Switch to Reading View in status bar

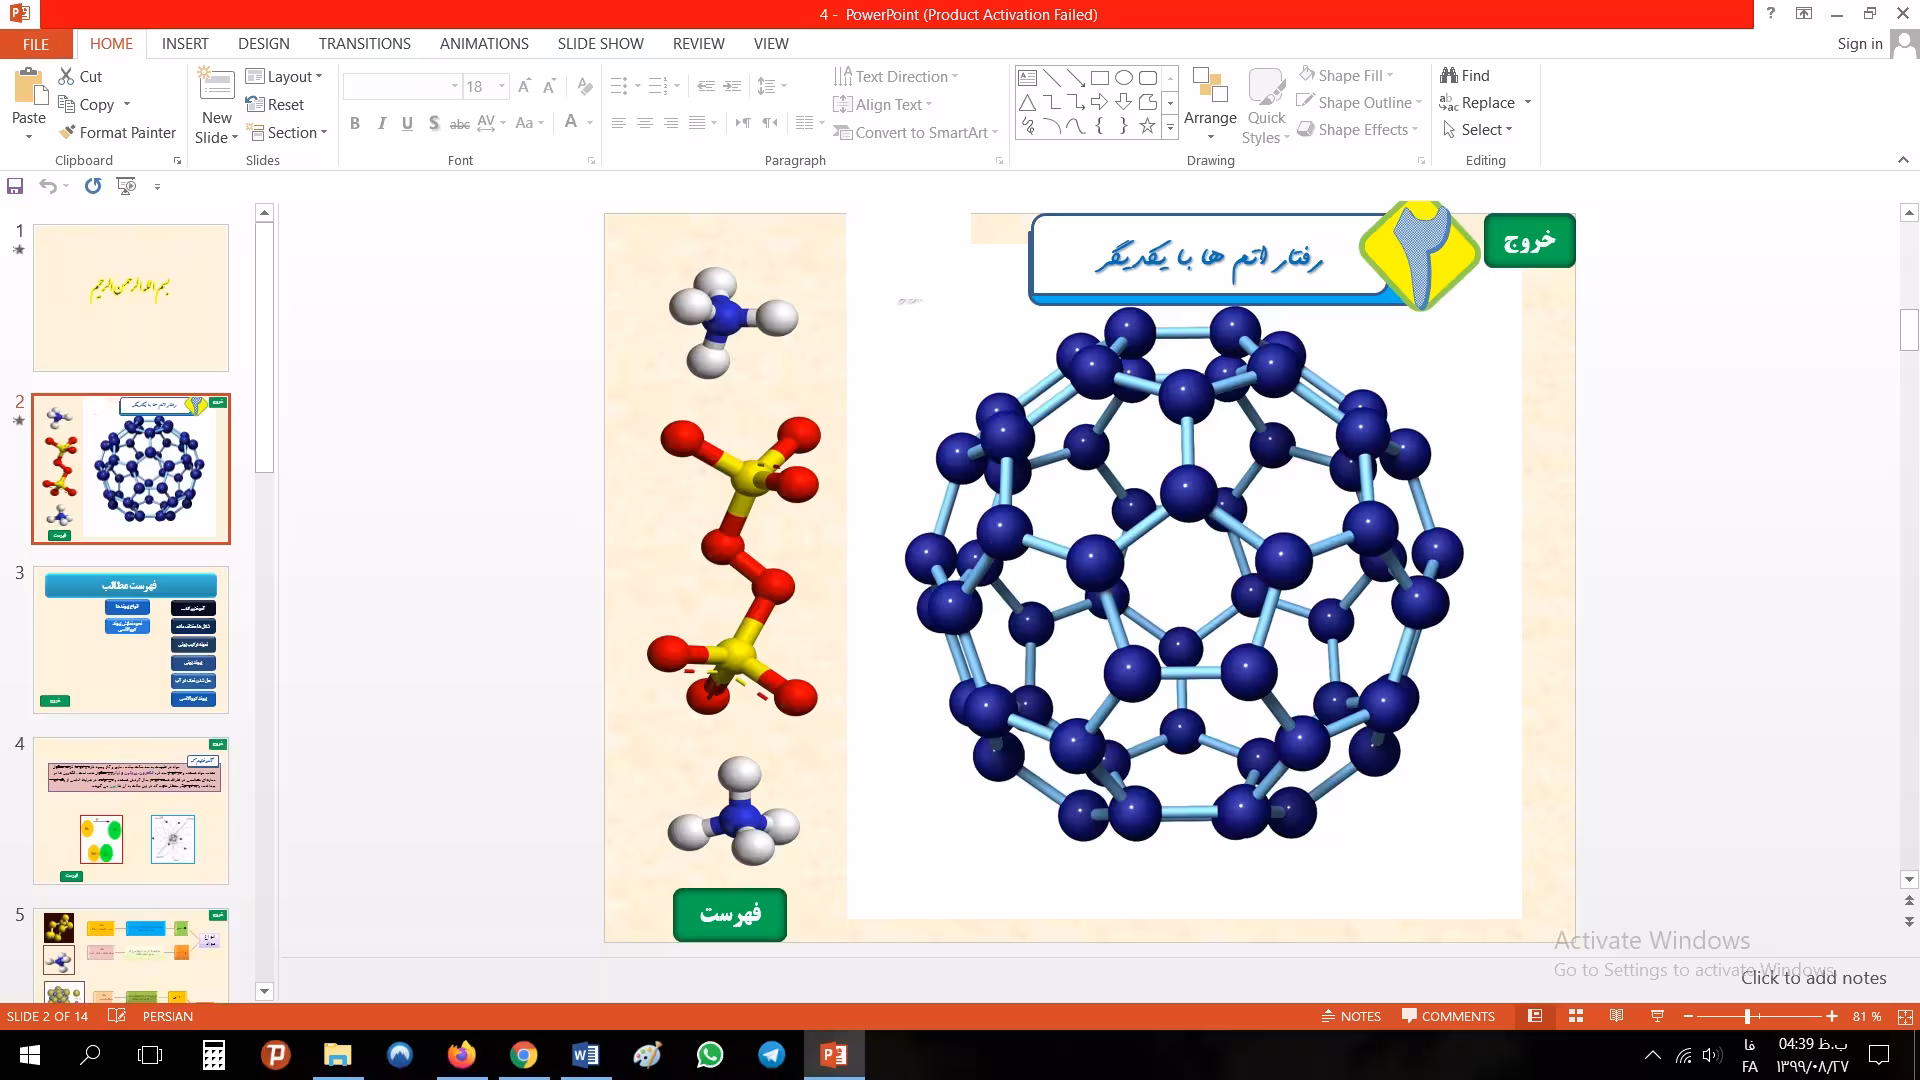coord(1616,1016)
